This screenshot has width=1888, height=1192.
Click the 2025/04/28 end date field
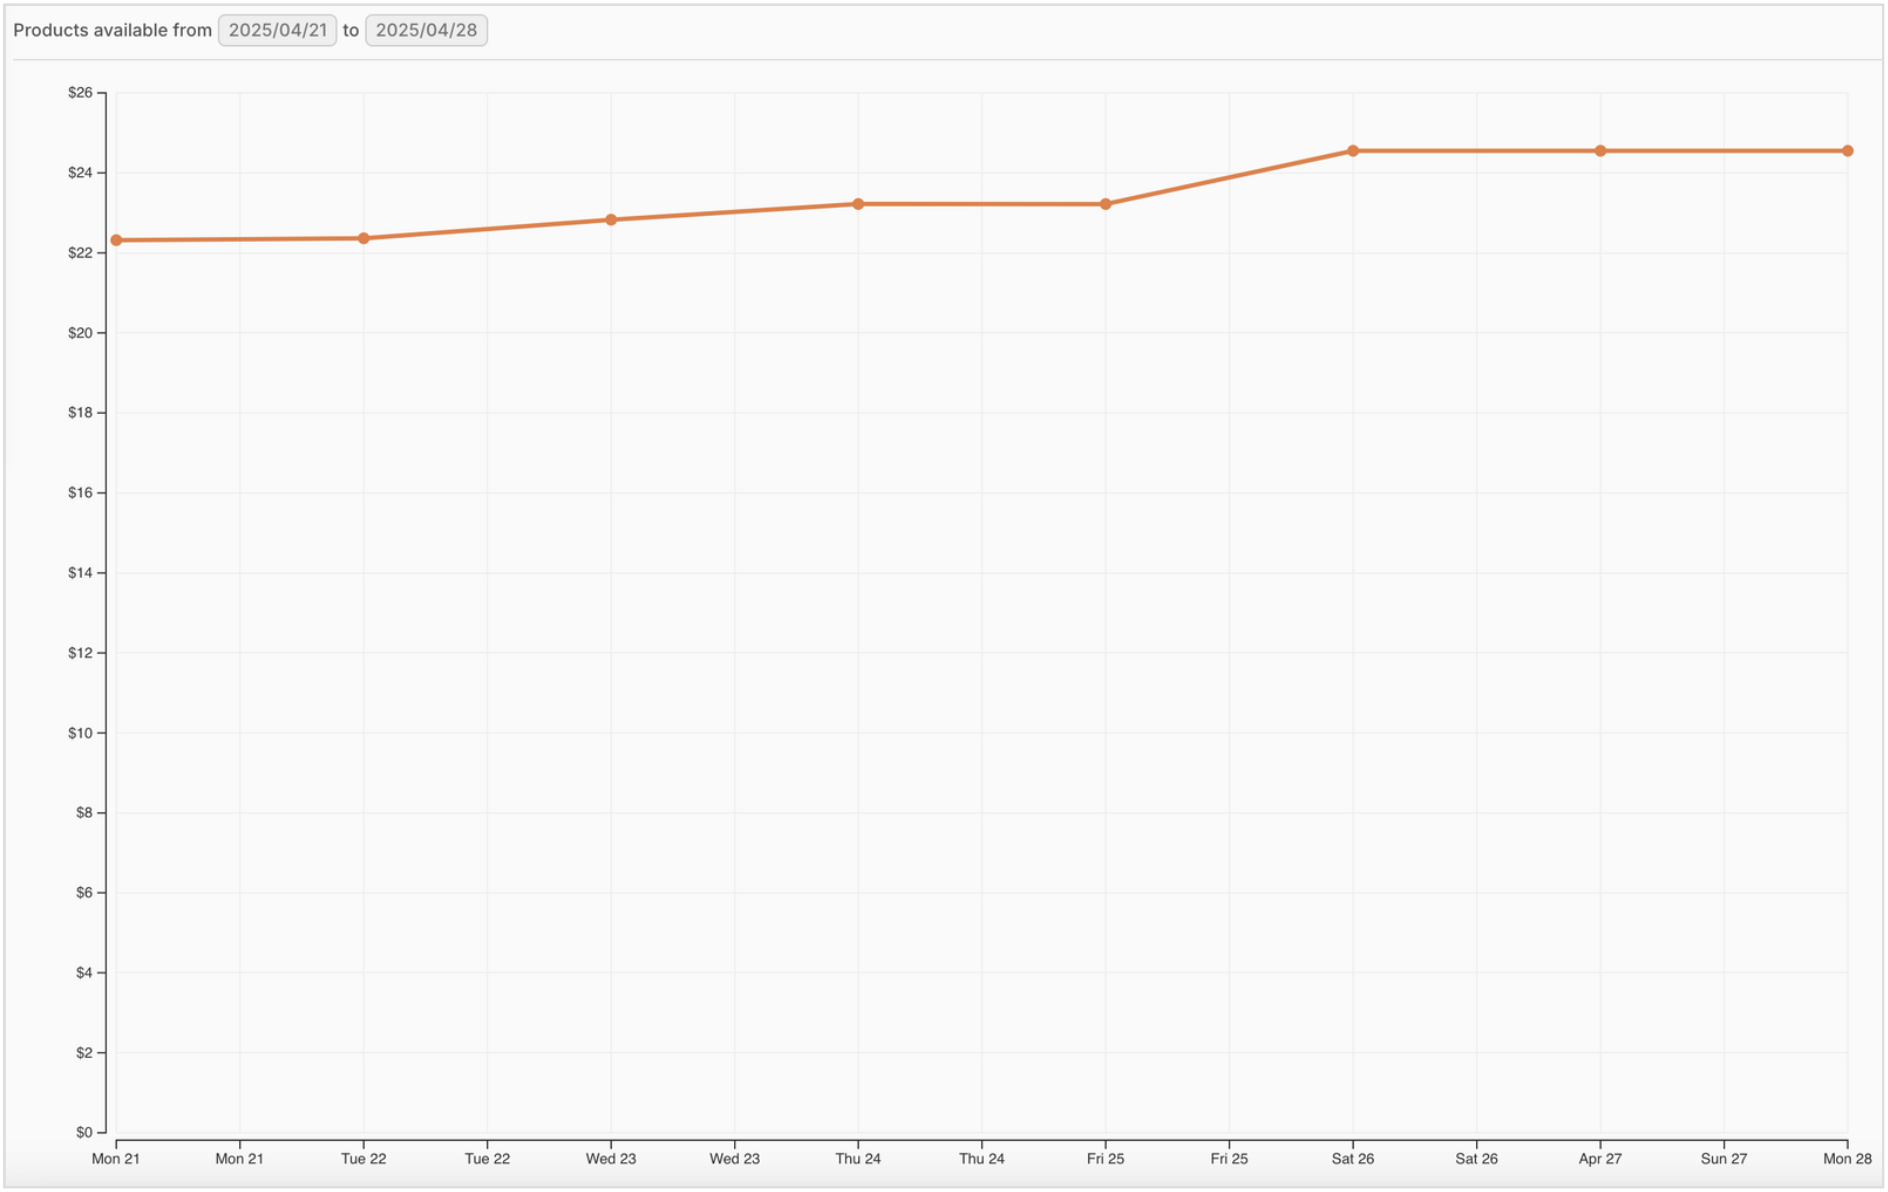(x=426, y=31)
